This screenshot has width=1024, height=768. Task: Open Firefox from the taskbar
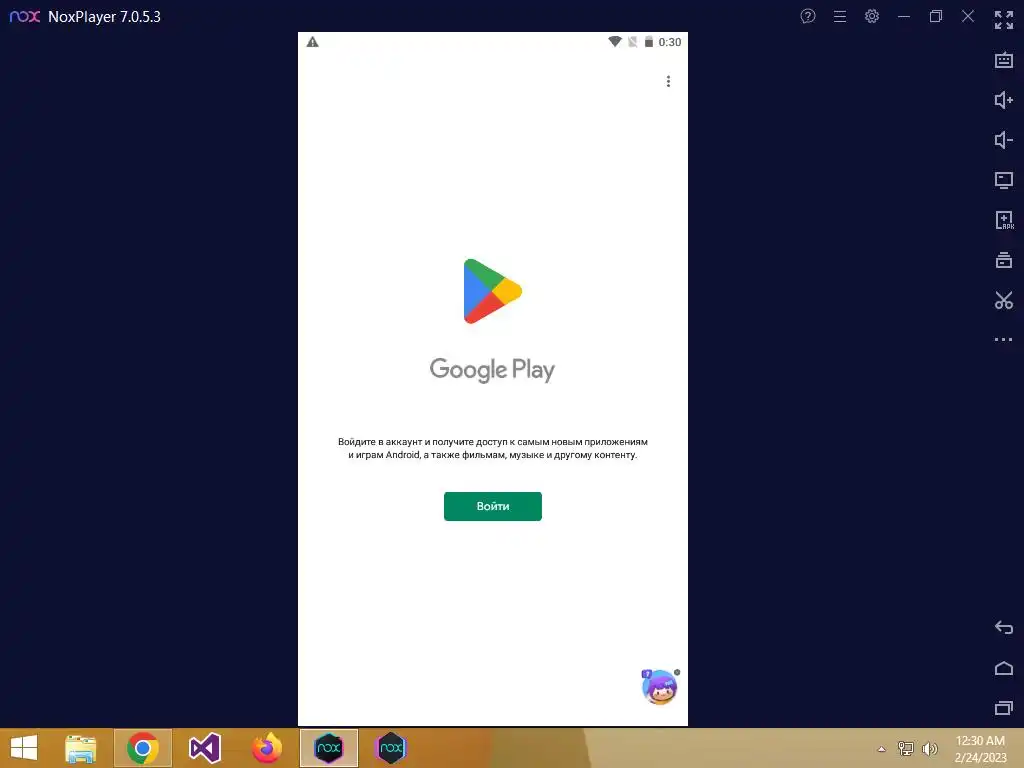[267, 748]
